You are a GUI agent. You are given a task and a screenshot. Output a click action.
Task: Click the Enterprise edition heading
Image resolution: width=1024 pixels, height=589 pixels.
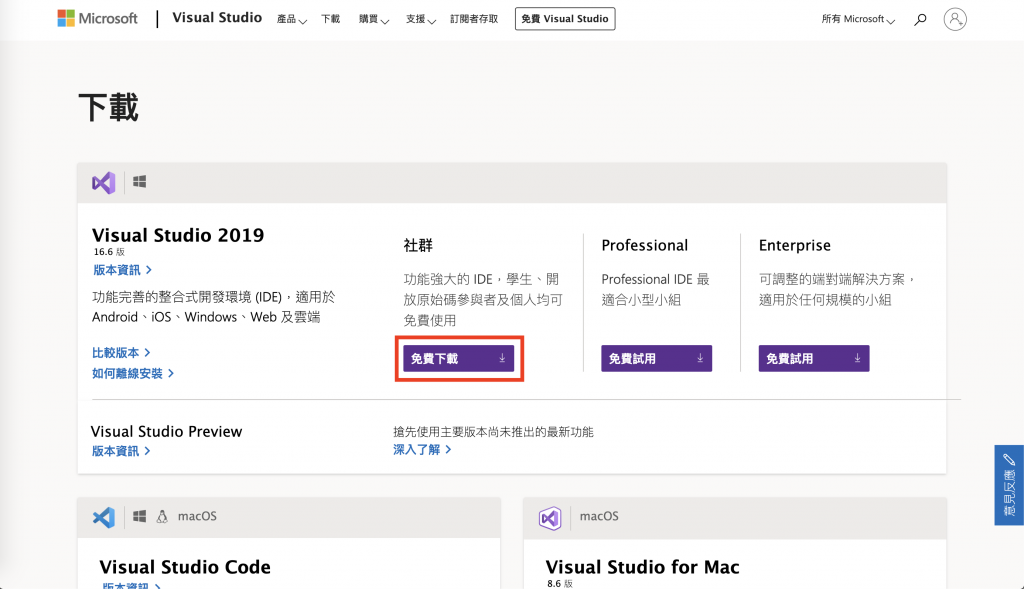pos(795,246)
